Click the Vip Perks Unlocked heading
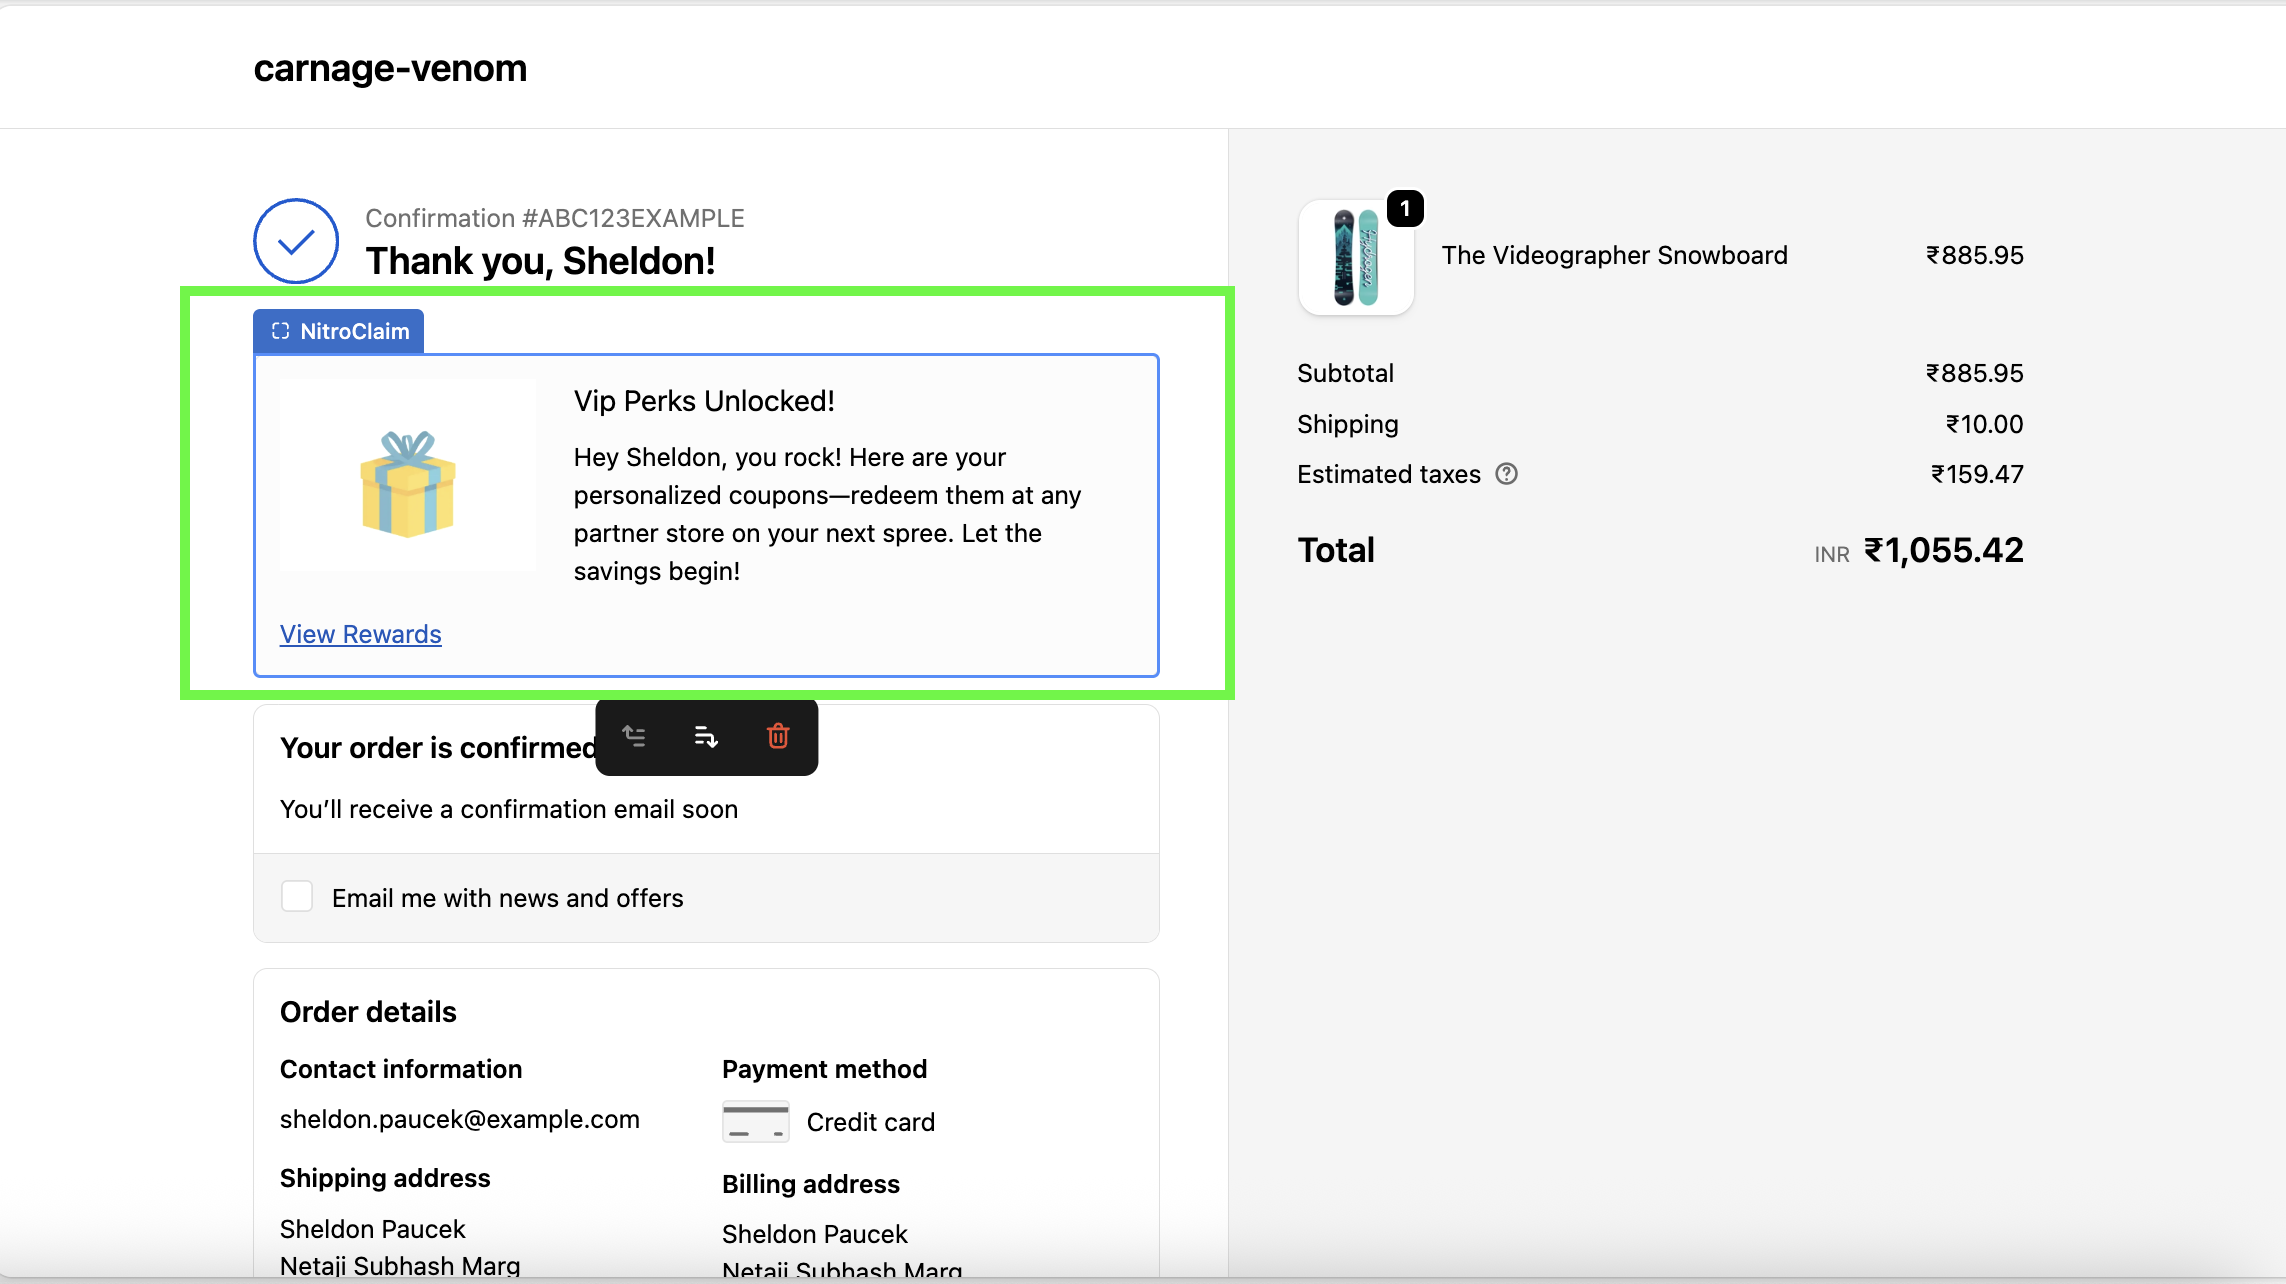2286x1284 pixels. point(704,401)
